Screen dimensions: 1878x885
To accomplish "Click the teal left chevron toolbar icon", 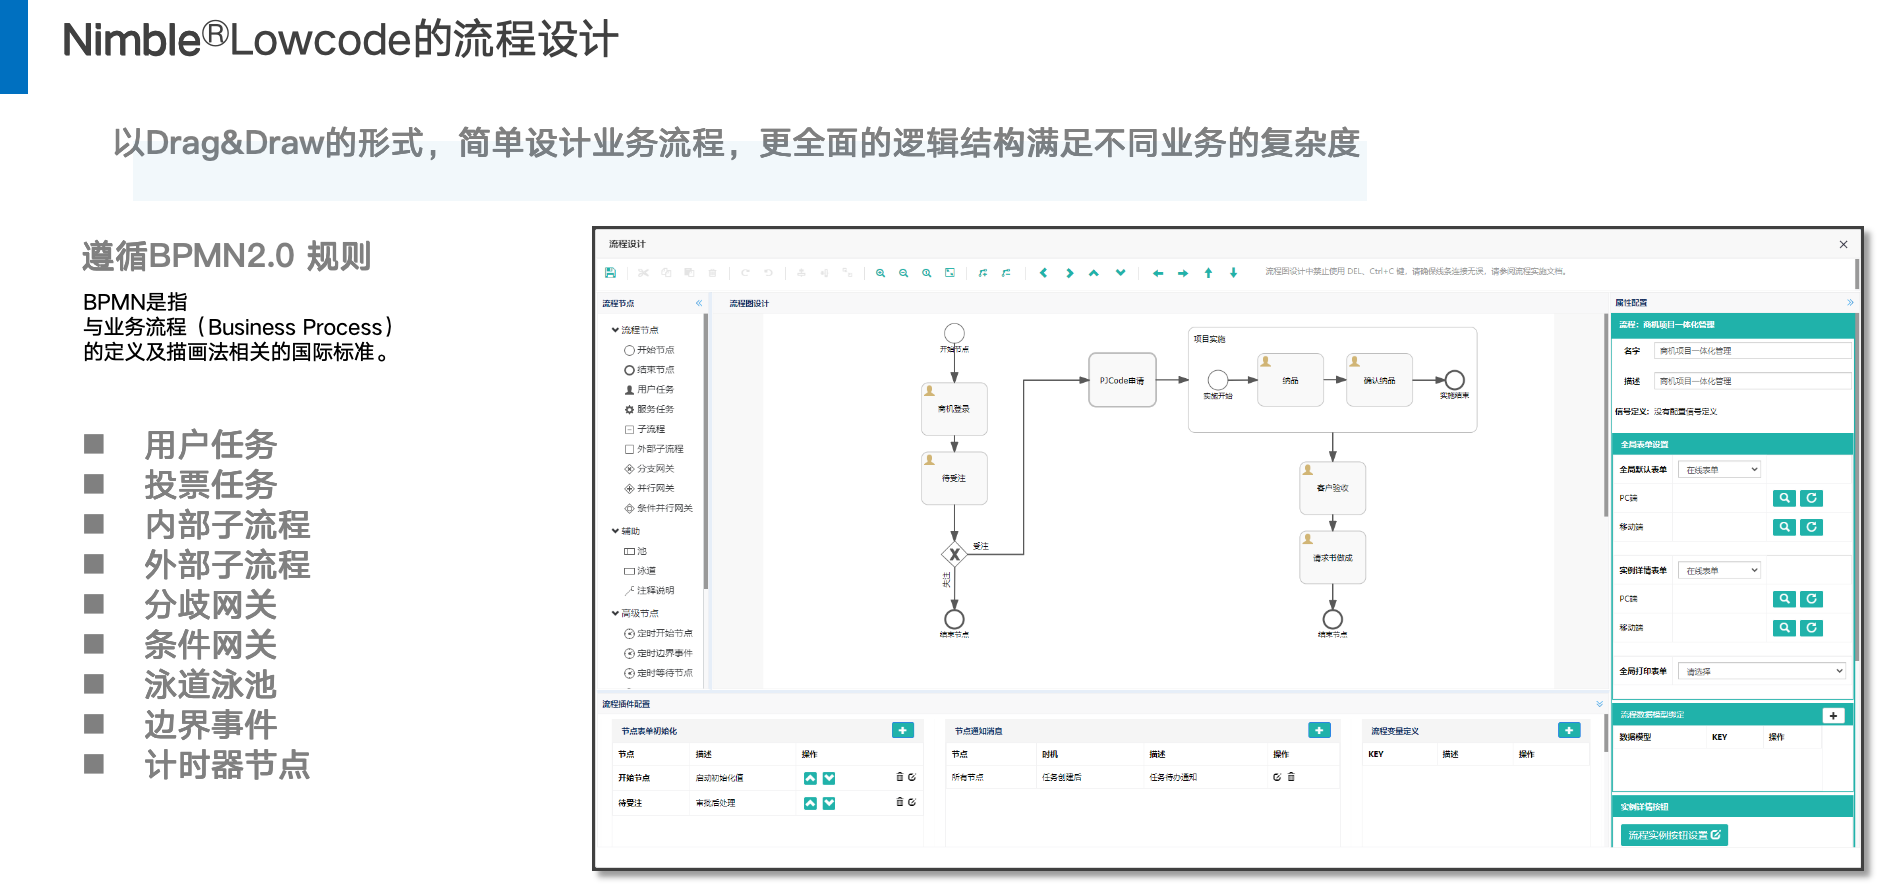I will pos(1043,273).
